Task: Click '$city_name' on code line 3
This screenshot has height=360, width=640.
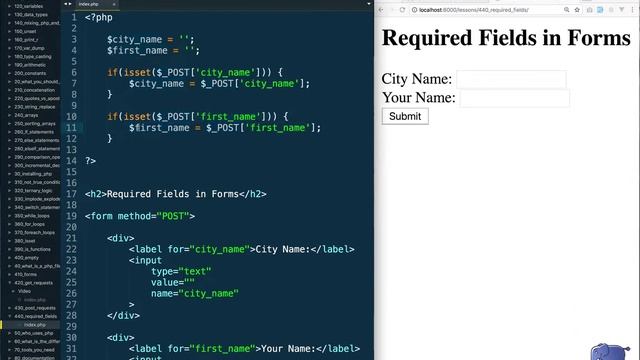Action: pyautogui.click(x=134, y=40)
